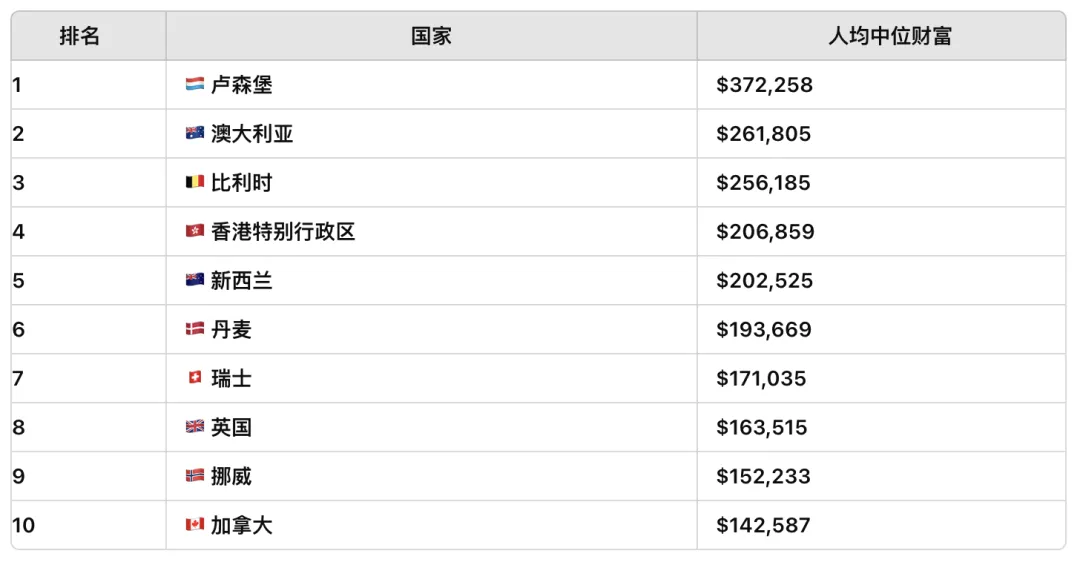Screen dimensions: 1080x565
Task: Click the $171,035 value for 瑞士
Action: click(x=761, y=378)
